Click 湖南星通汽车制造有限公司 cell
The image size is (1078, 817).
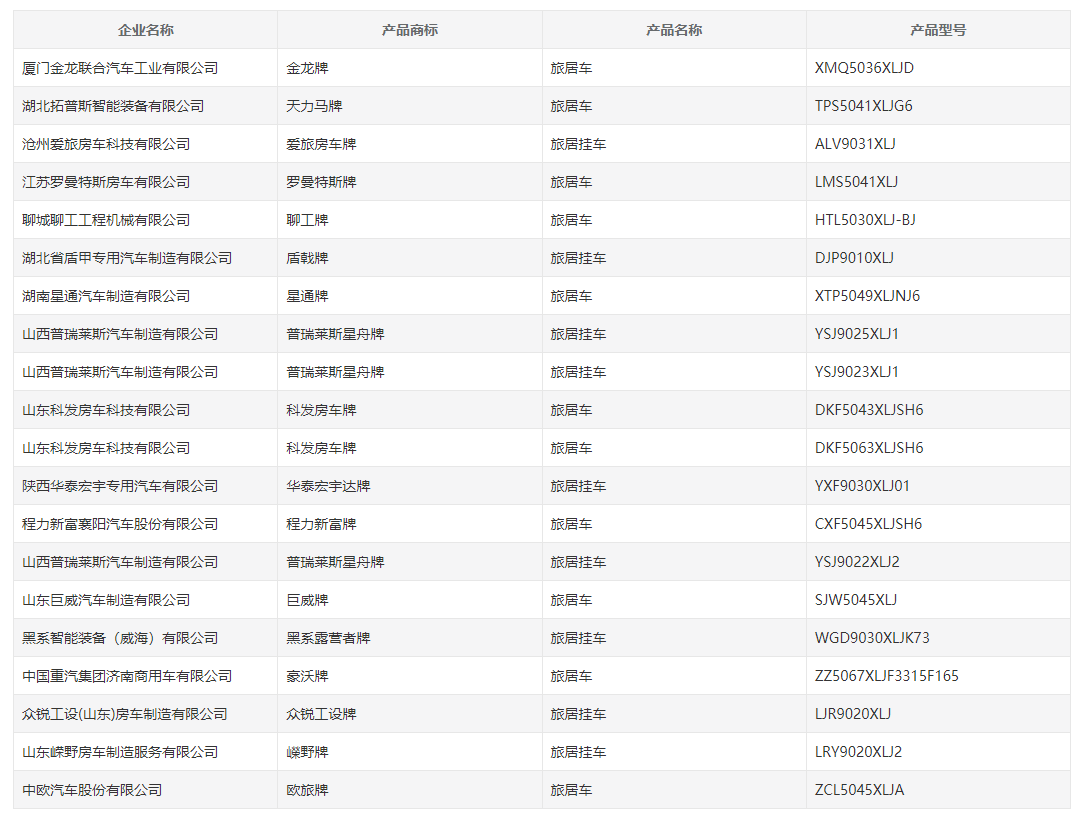tap(145, 296)
